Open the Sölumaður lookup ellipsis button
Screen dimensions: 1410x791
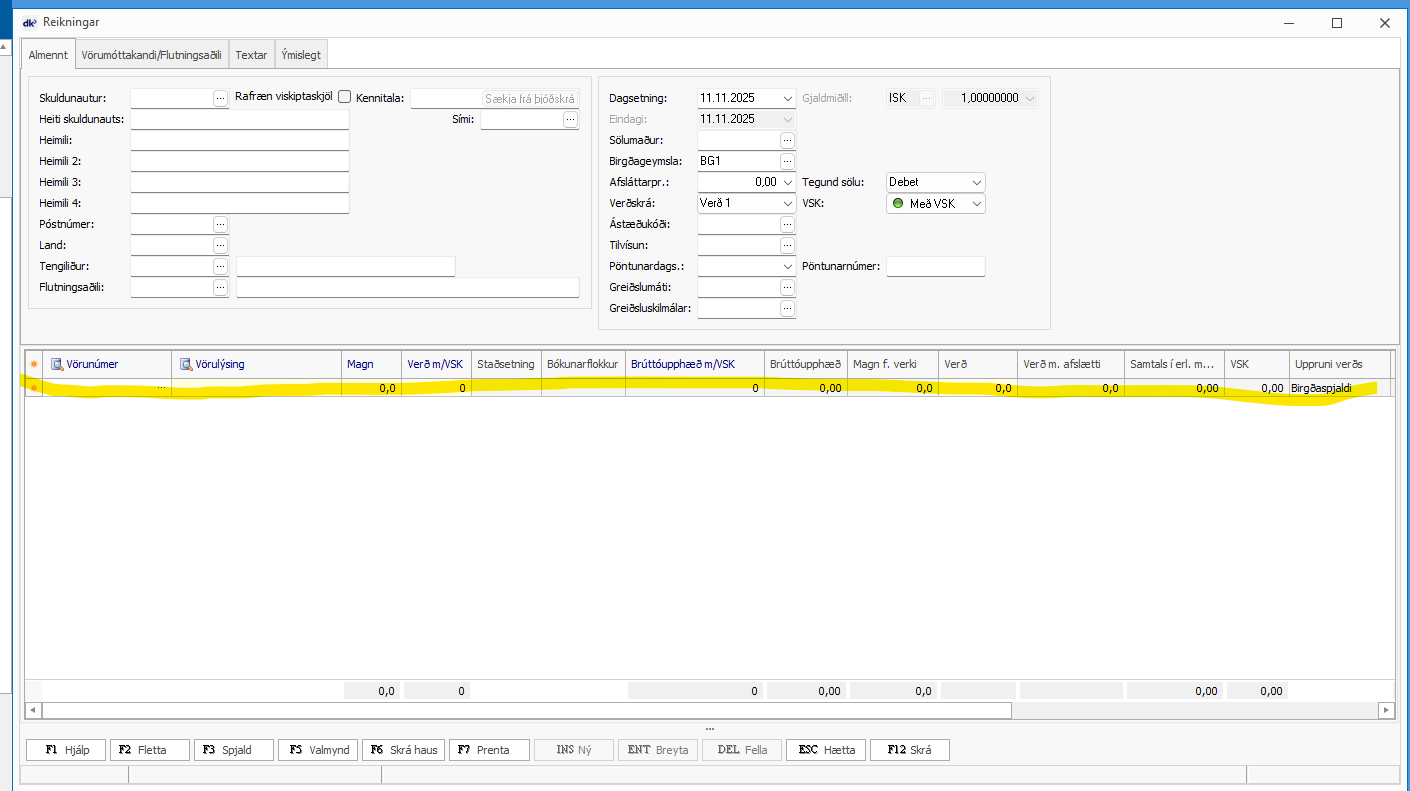click(x=788, y=140)
